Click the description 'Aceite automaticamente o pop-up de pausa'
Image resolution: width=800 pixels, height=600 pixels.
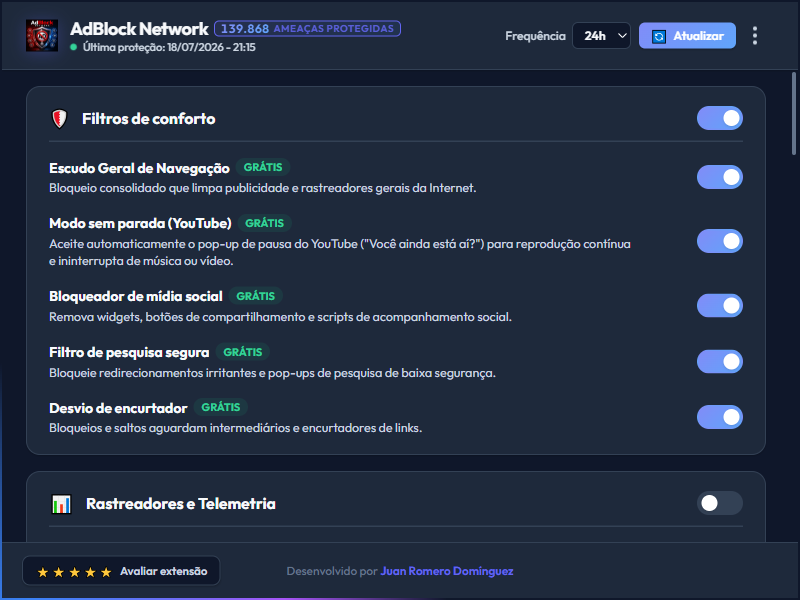[340, 253]
